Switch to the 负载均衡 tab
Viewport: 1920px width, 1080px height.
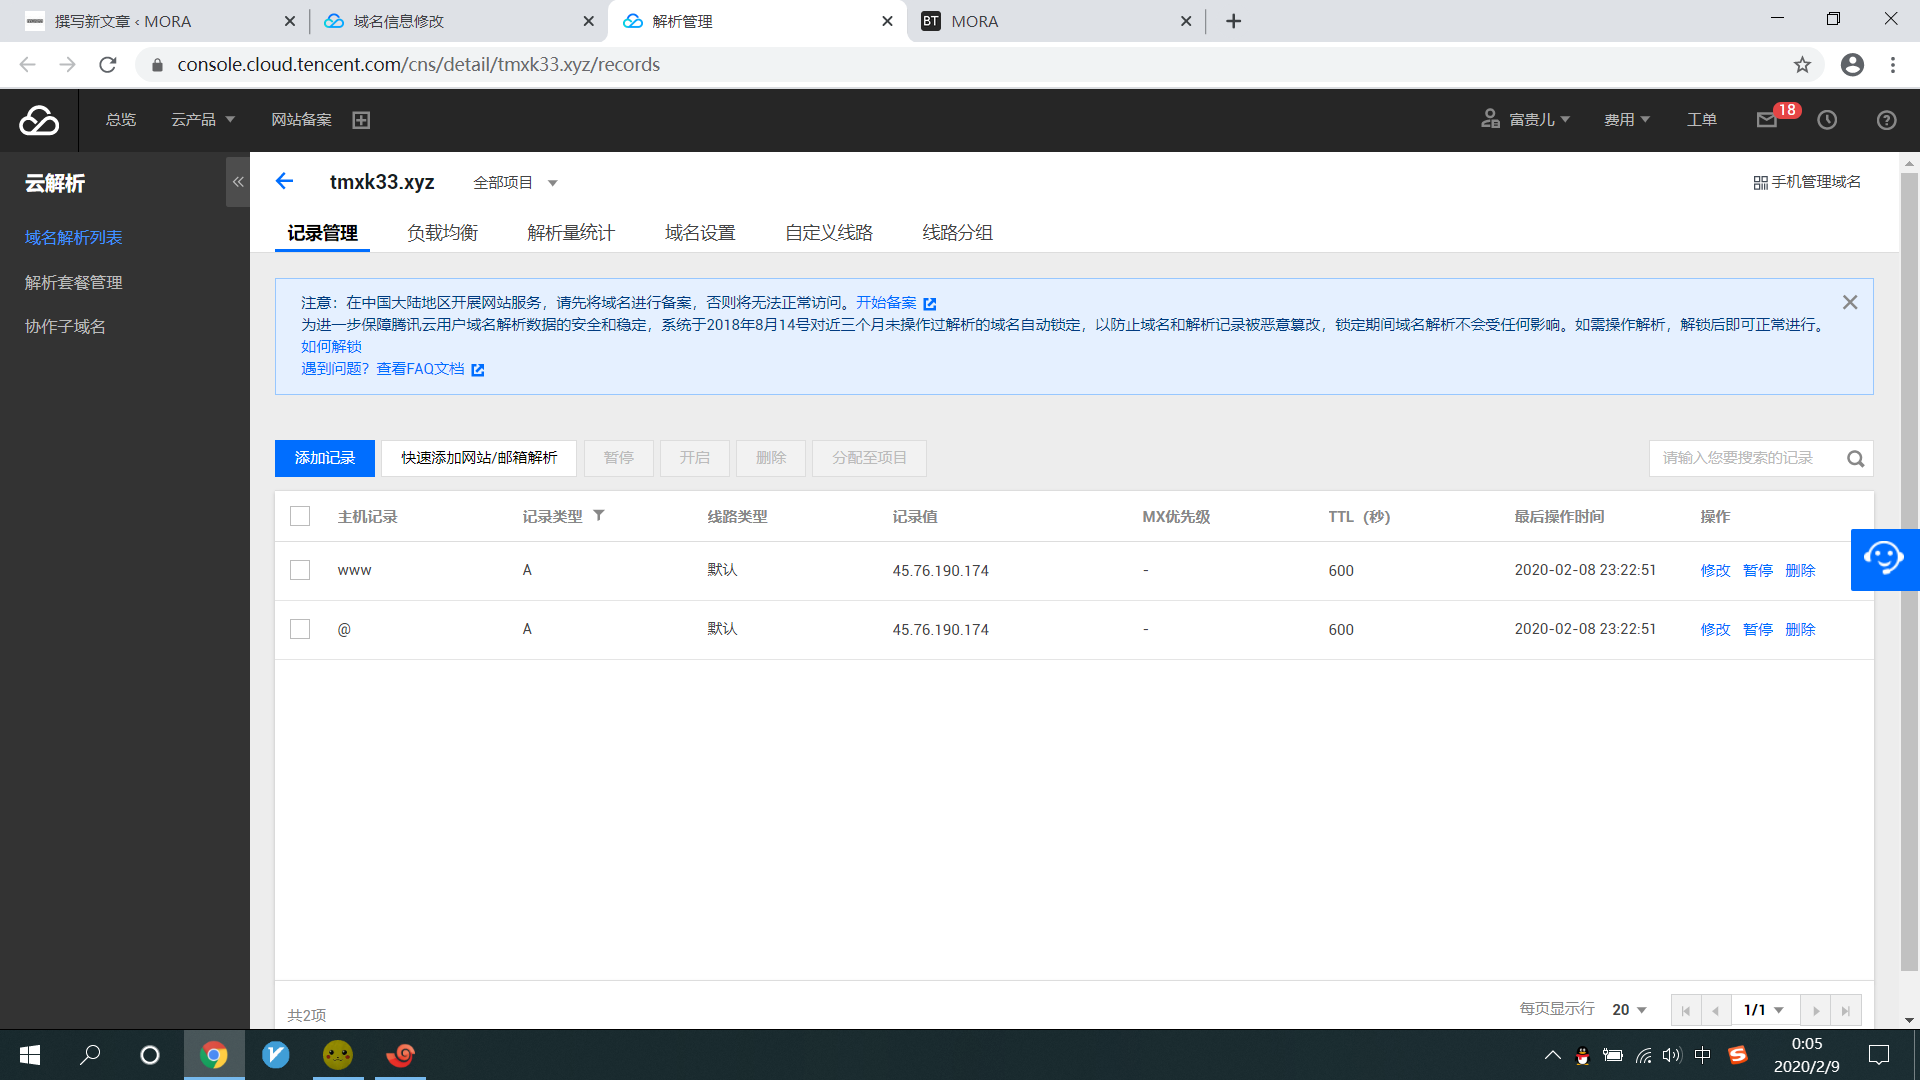[442, 233]
